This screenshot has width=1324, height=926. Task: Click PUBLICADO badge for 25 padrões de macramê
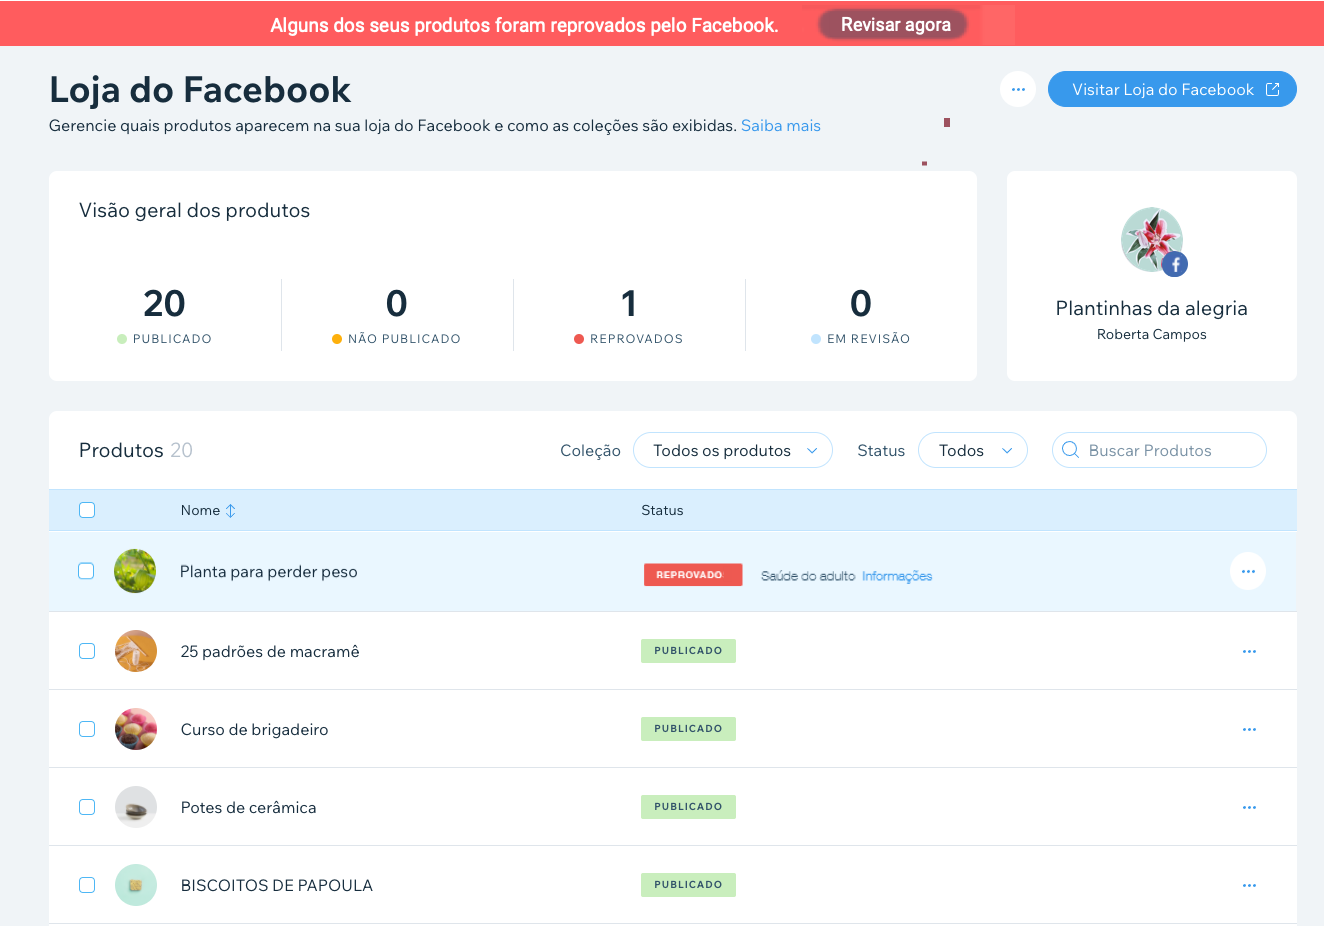click(688, 651)
